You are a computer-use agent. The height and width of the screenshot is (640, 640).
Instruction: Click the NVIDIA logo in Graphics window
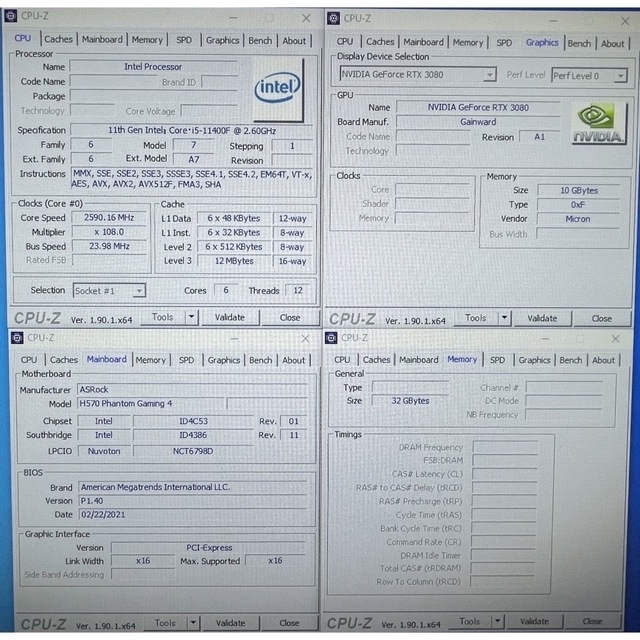click(x=599, y=124)
